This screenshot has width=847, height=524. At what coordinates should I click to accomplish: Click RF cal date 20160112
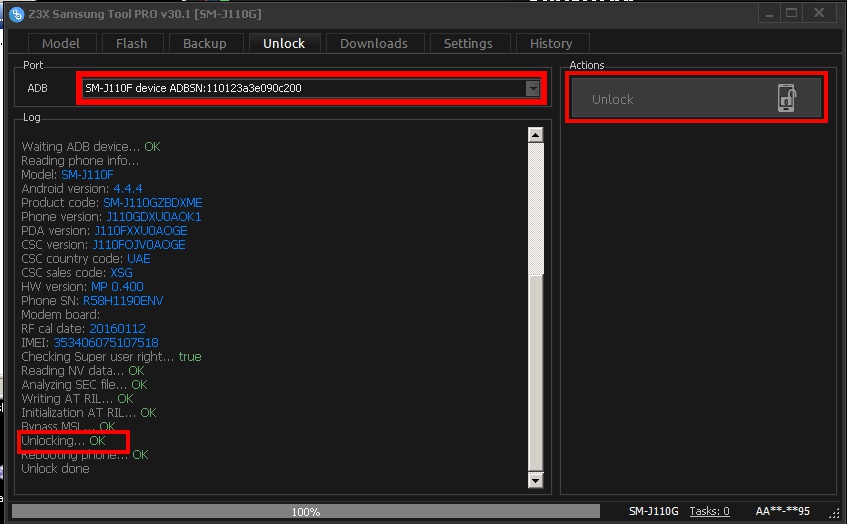tap(118, 328)
